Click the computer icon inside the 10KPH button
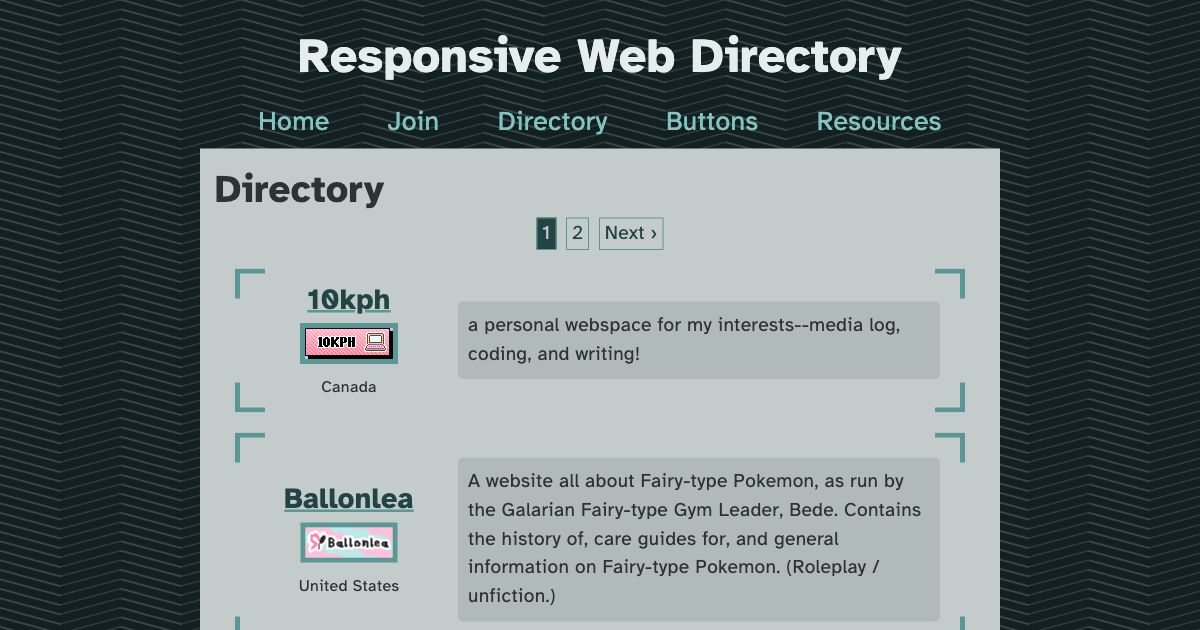Viewport: 1200px width, 630px height. 375,342
